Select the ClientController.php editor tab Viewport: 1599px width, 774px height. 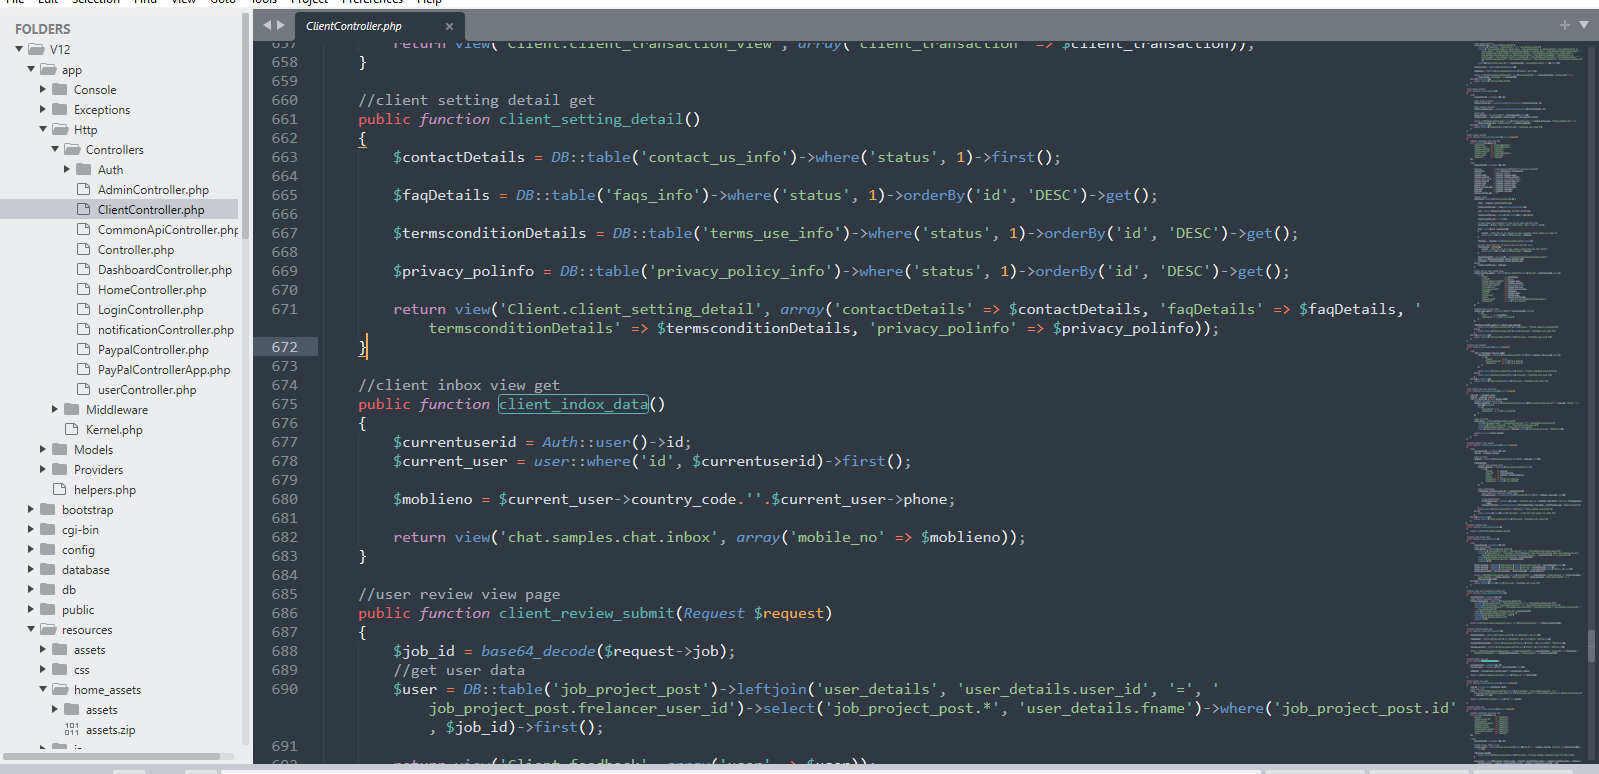click(x=353, y=26)
